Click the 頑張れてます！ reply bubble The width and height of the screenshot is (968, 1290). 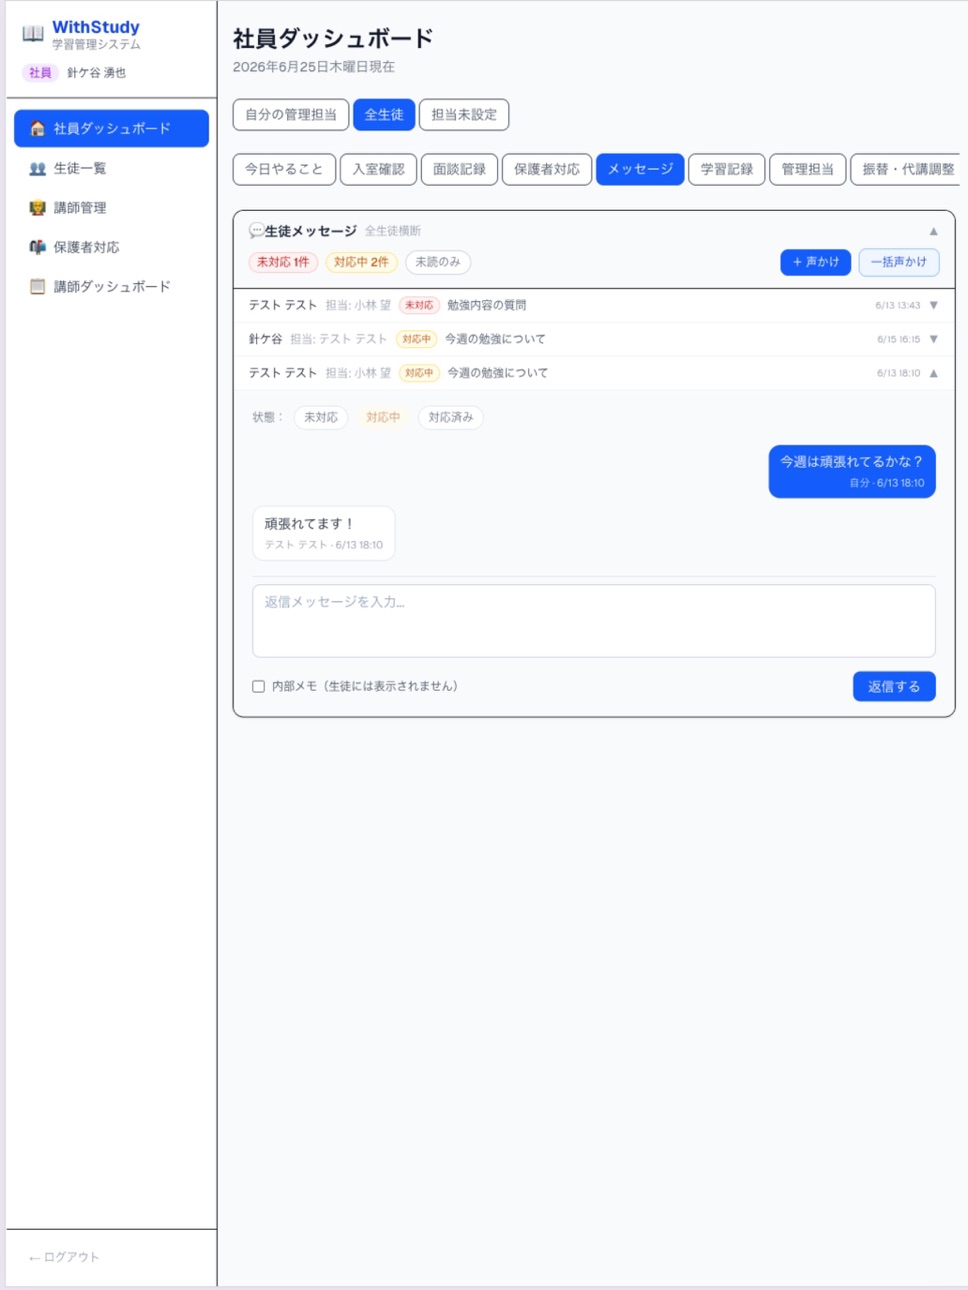(324, 533)
